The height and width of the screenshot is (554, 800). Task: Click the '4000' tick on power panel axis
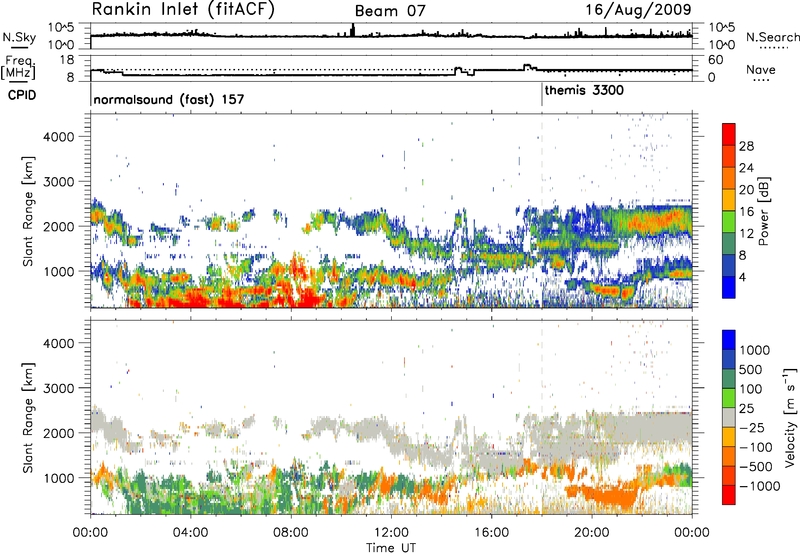click(x=59, y=137)
